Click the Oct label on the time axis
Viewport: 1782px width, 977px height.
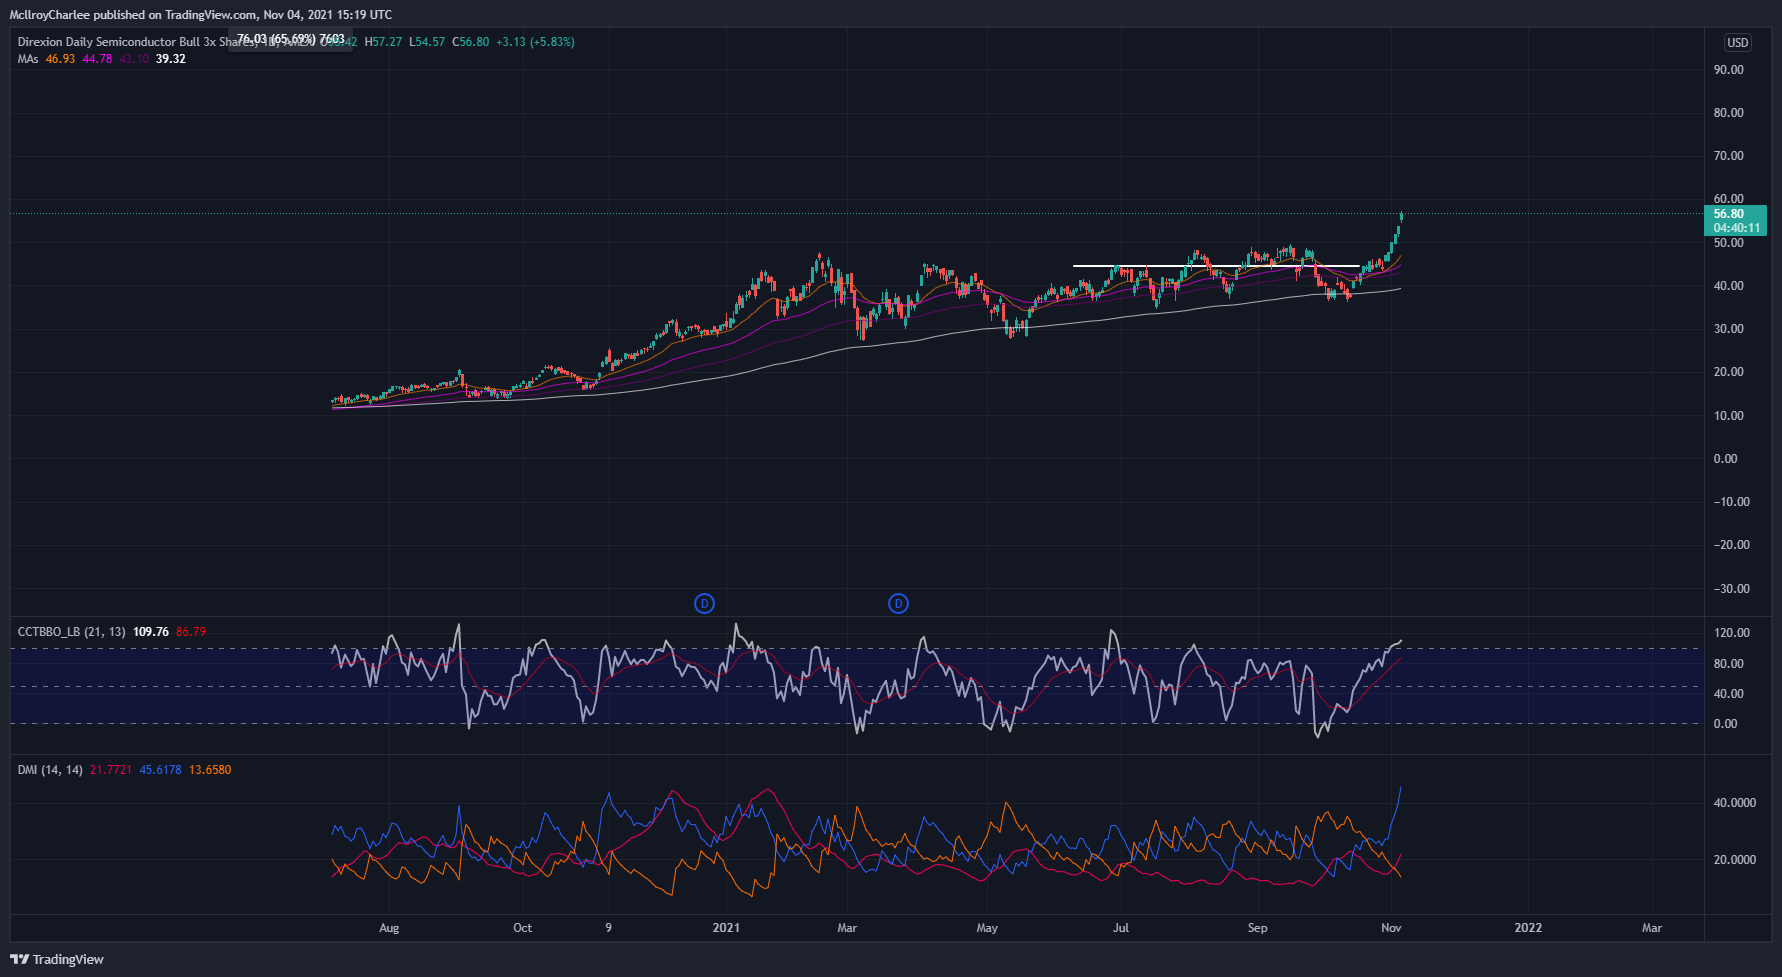(523, 928)
